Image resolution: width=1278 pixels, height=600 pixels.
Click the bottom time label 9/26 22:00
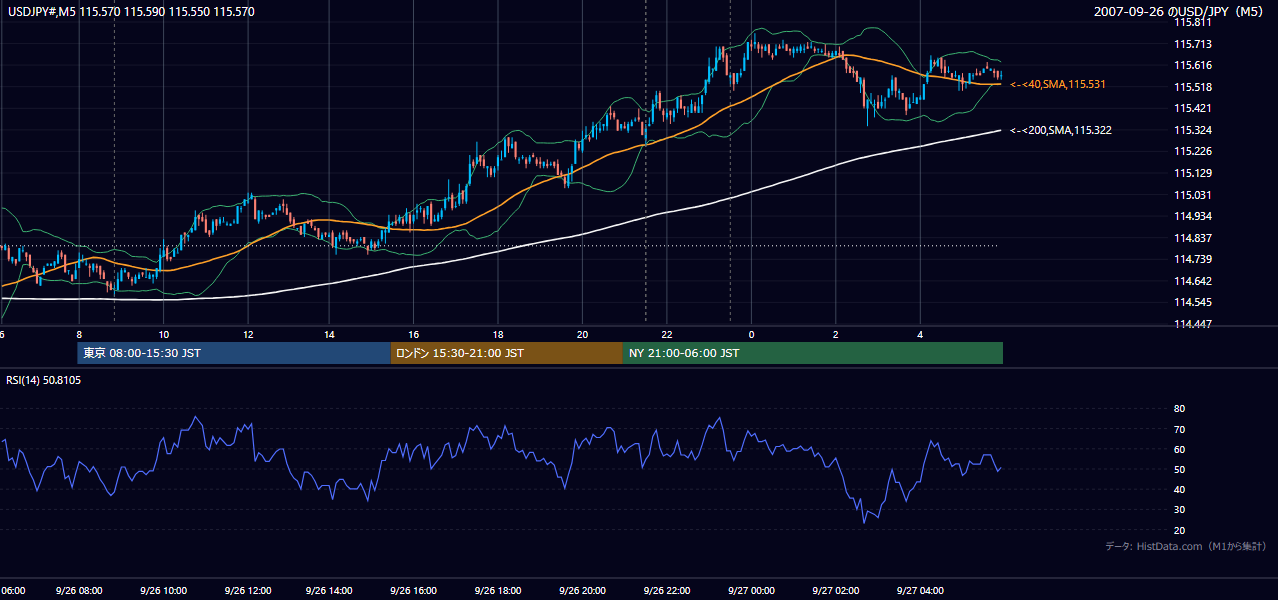pyautogui.click(x=666, y=591)
